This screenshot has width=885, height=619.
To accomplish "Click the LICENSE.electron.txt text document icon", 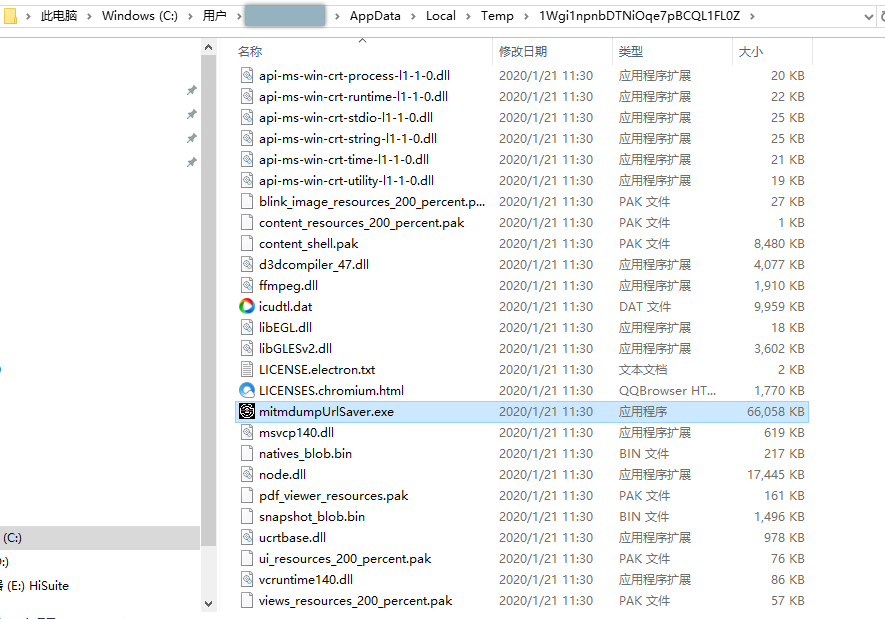I will pos(247,370).
